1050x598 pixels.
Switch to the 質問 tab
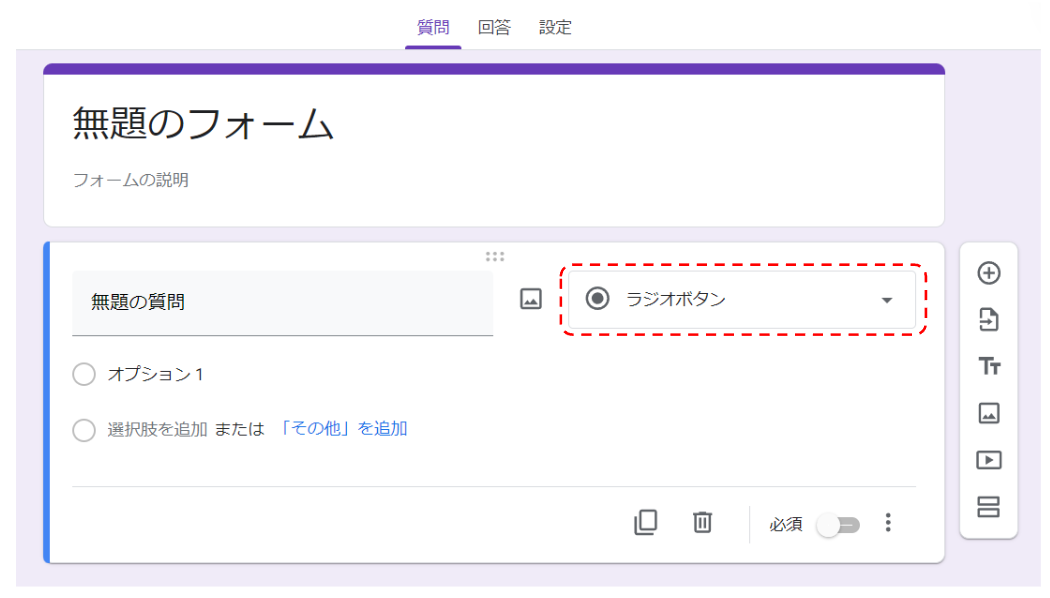tap(433, 27)
